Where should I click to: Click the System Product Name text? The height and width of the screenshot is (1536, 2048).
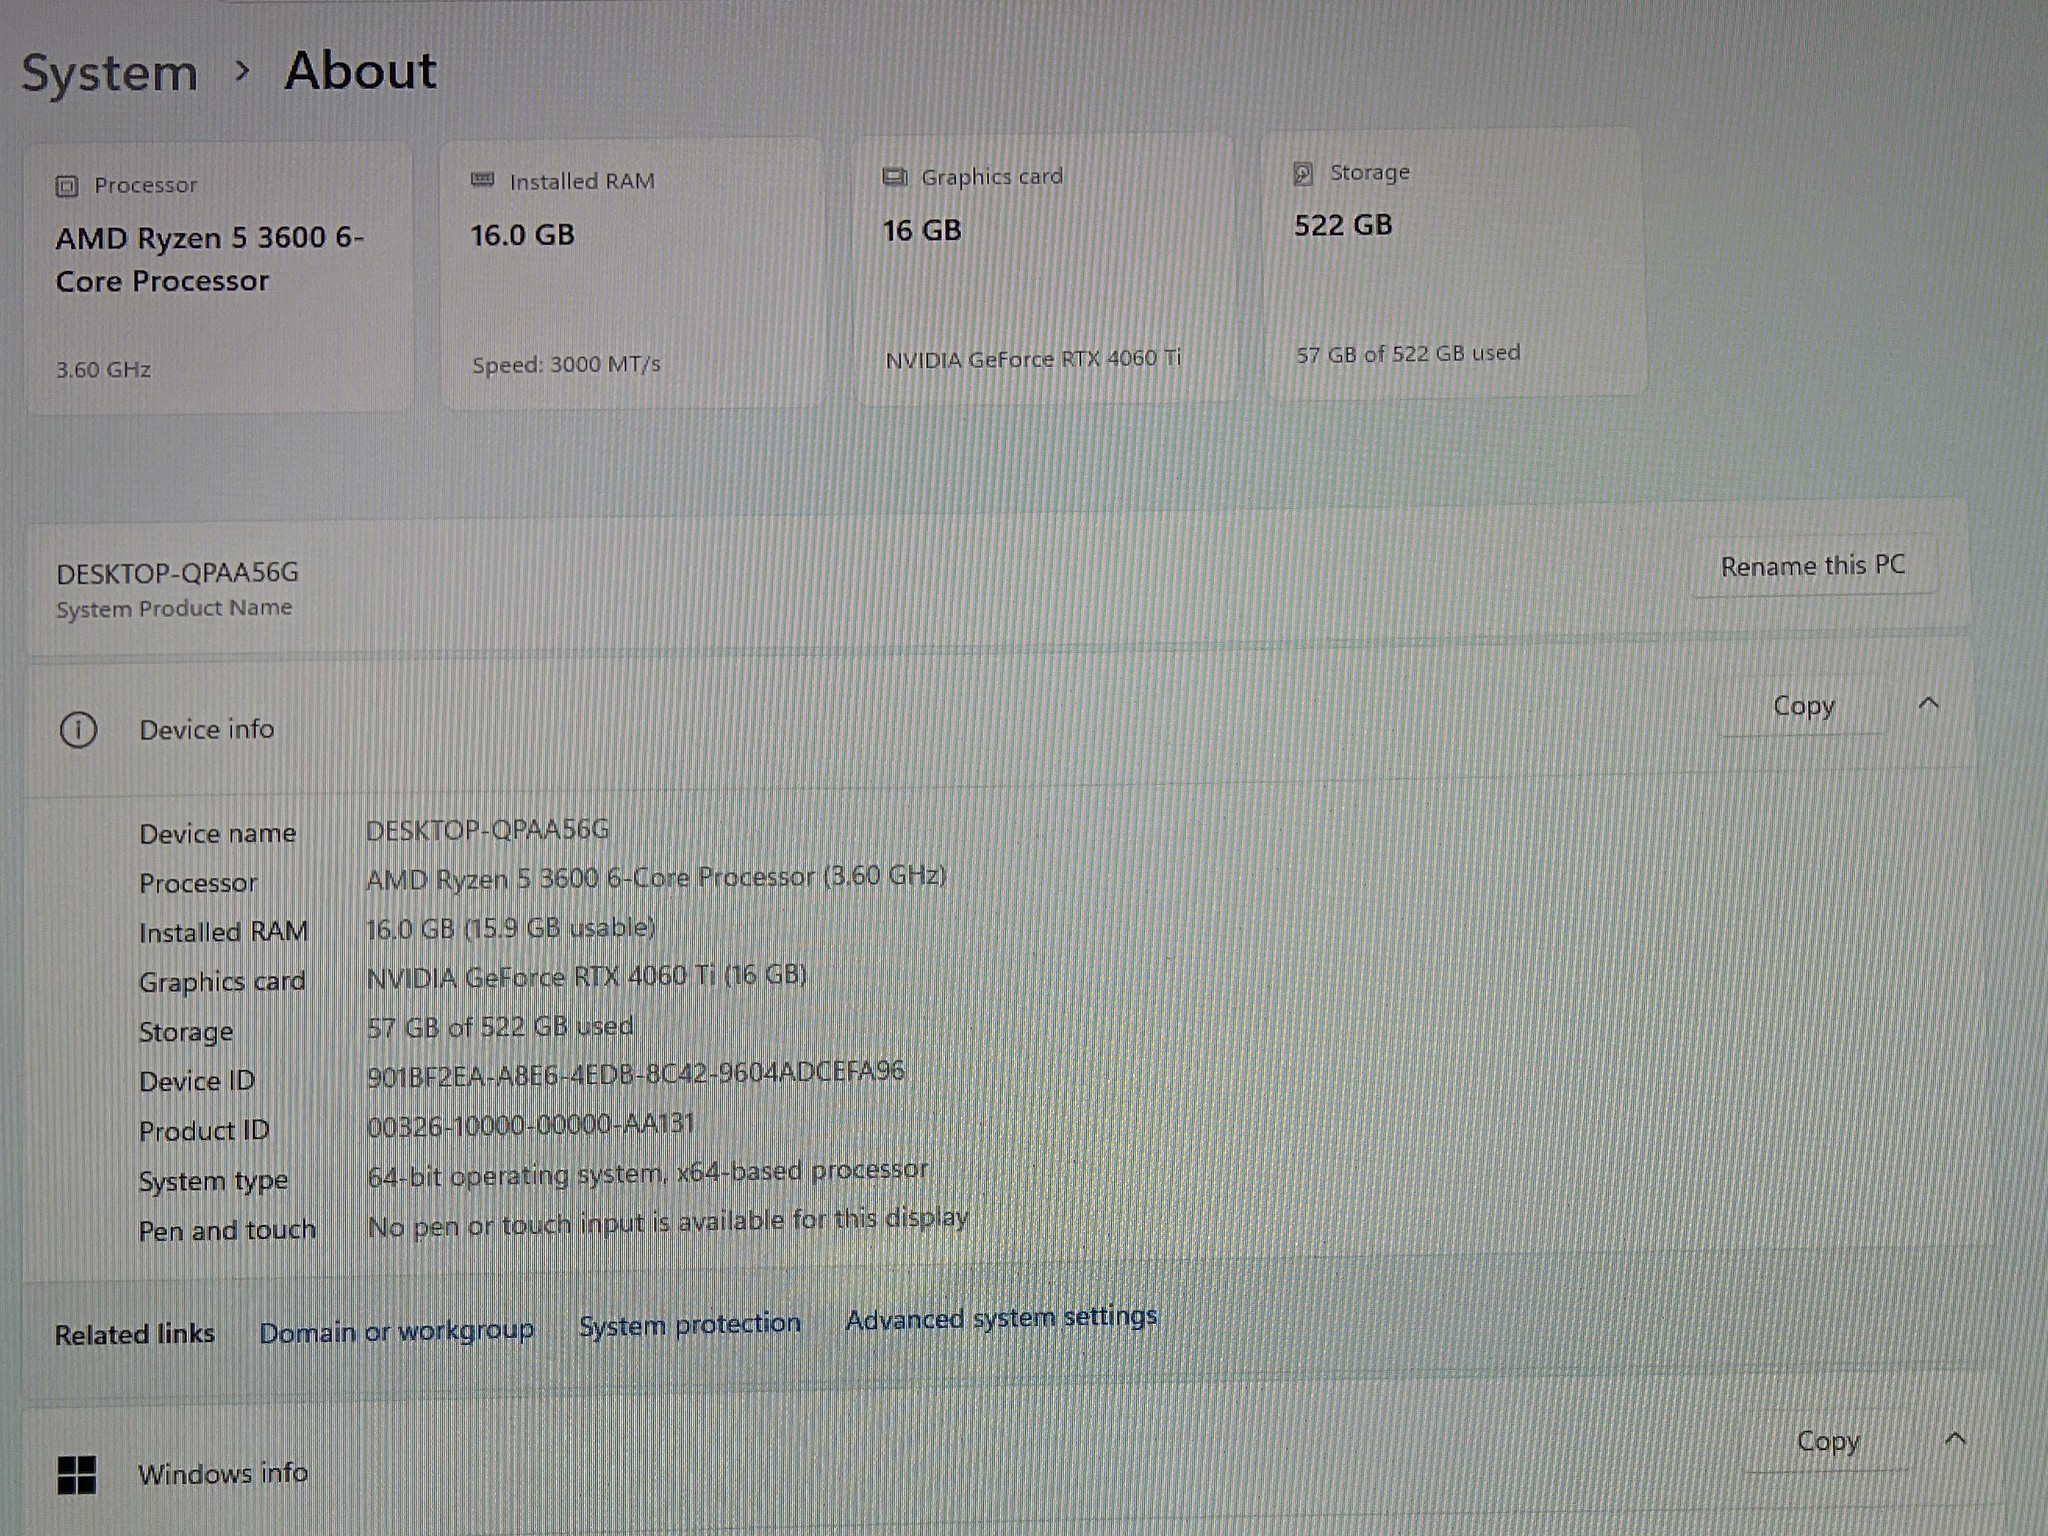point(174,608)
